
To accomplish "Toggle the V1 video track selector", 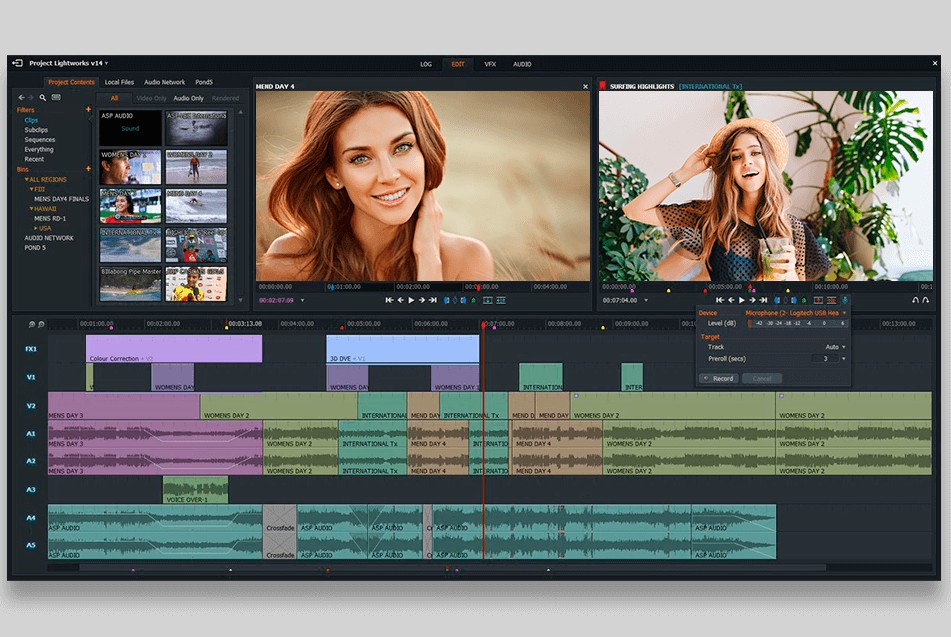I will point(31,377).
